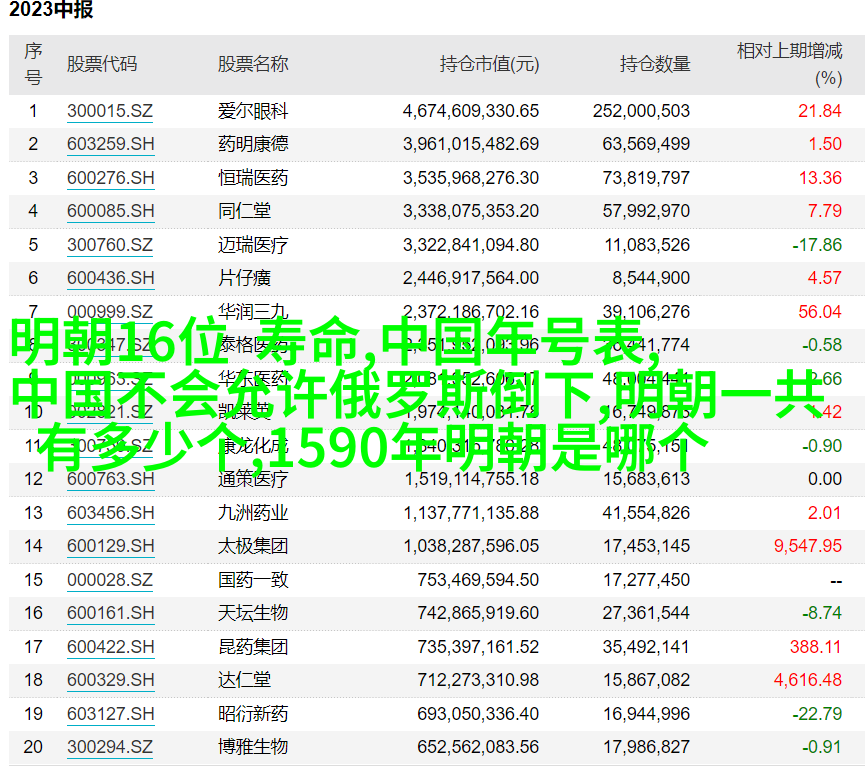This screenshot has height=776, width=865.
Task: Click the 300294.SZ stock link
Action: click(x=110, y=747)
